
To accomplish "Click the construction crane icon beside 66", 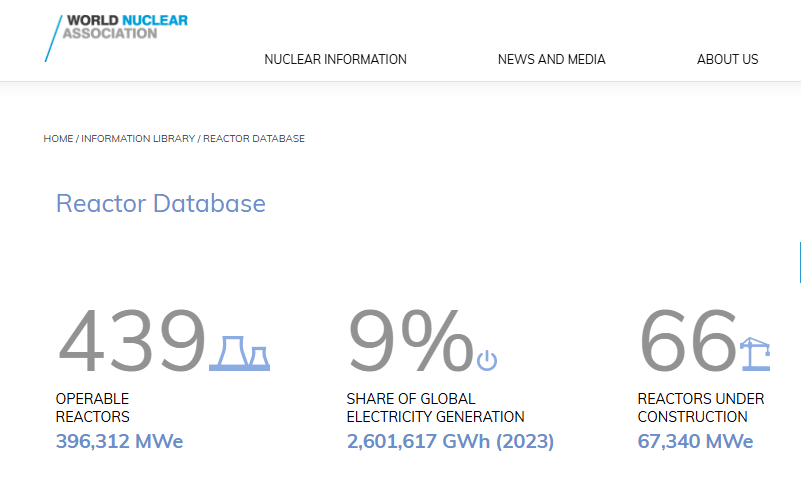I will click(x=755, y=353).
